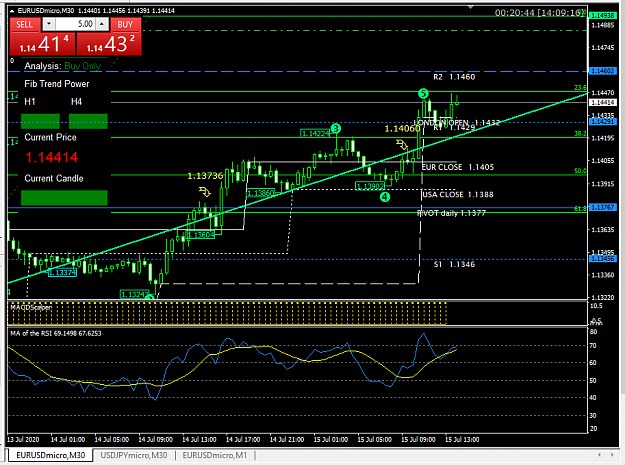
Task: Select the 1.13860 price label
Action: tap(261, 193)
